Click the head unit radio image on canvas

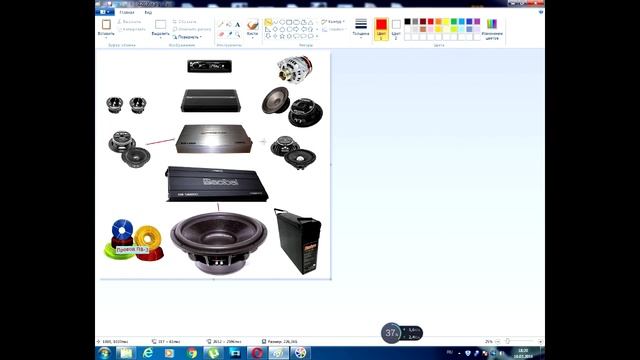(x=209, y=66)
